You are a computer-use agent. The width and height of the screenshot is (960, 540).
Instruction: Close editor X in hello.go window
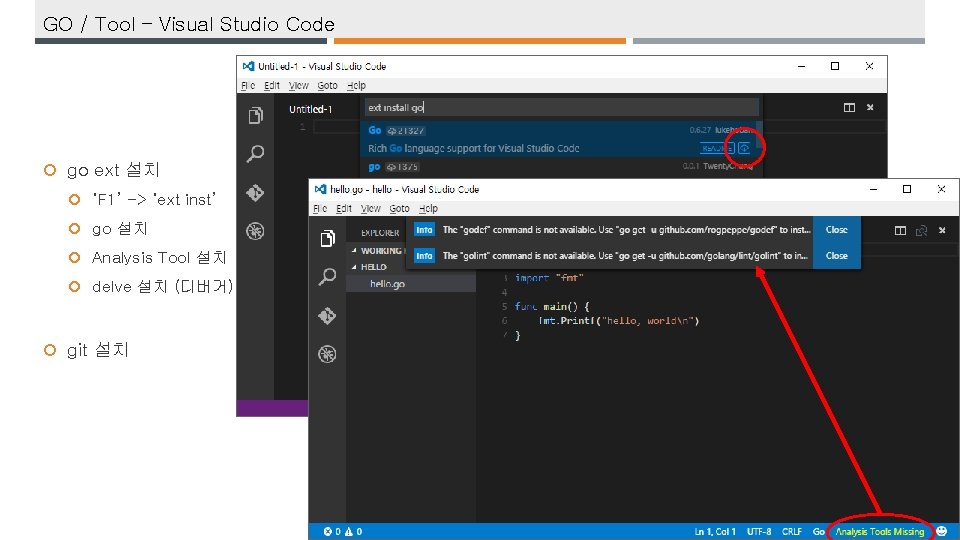pos(942,231)
